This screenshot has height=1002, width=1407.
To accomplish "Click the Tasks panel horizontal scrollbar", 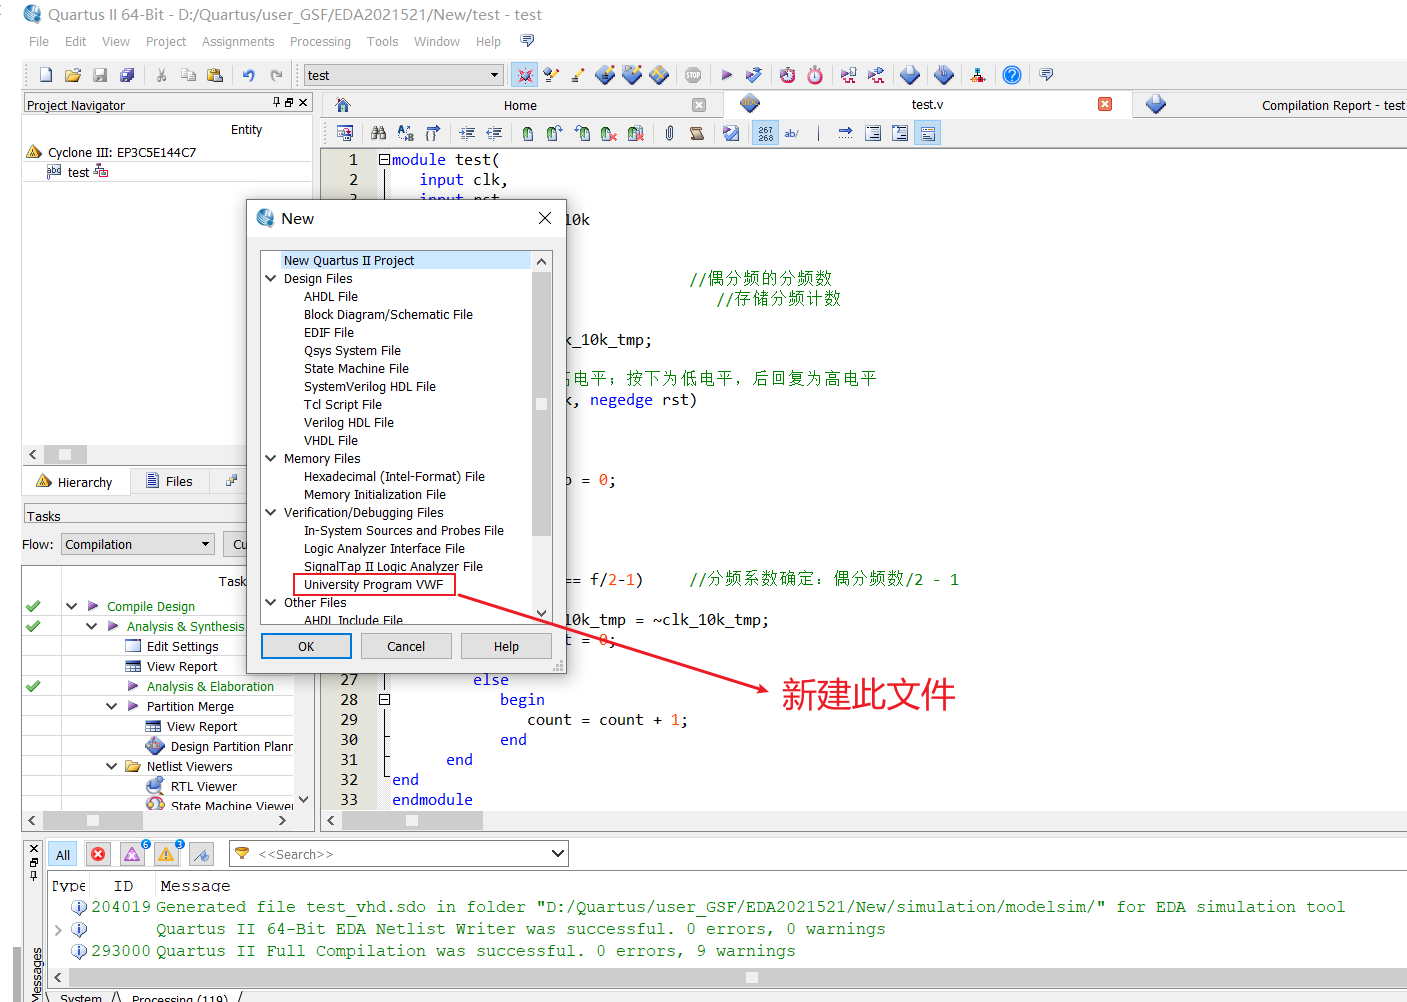I will [x=93, y=820].
